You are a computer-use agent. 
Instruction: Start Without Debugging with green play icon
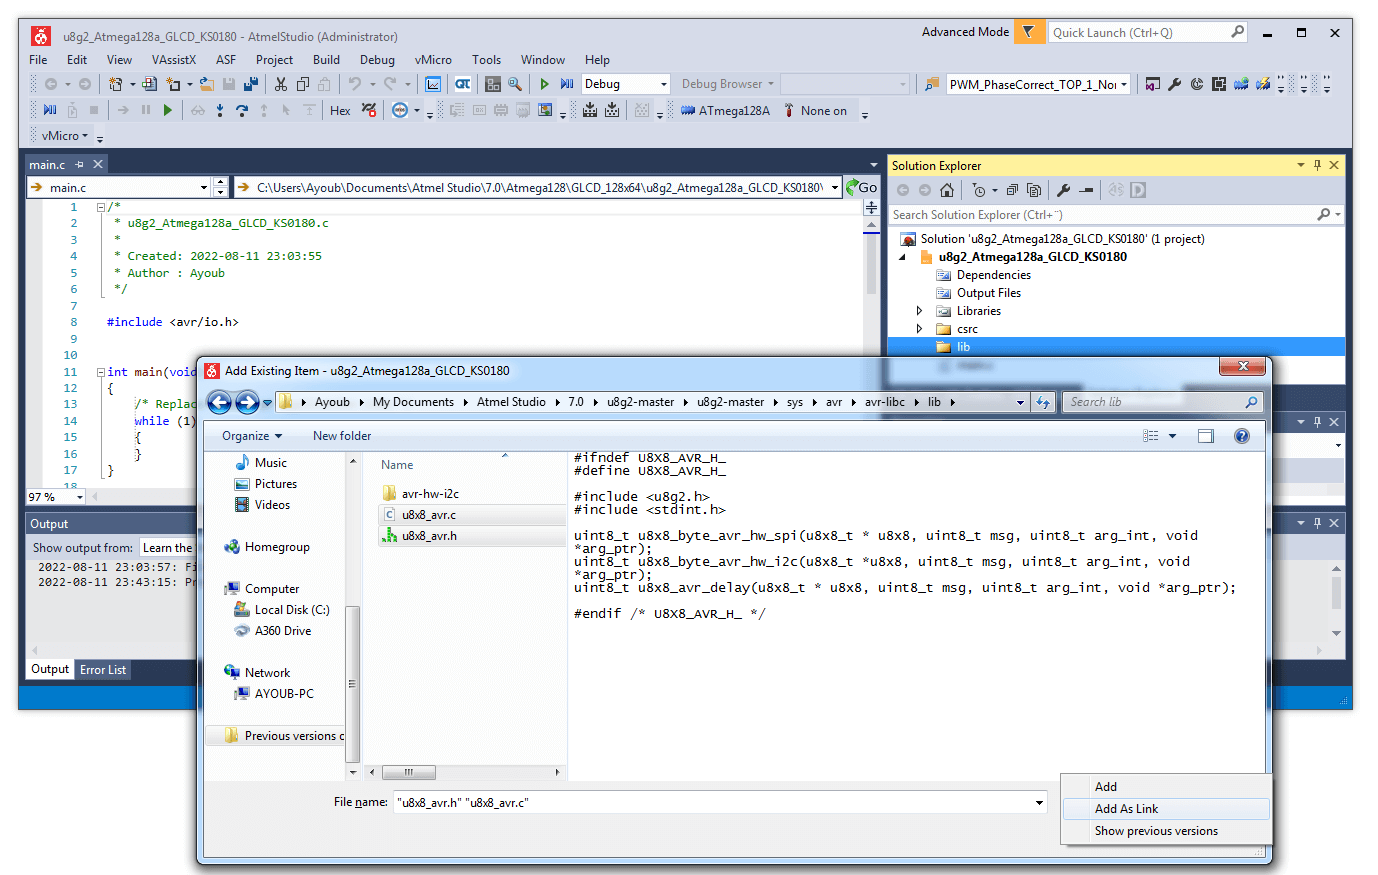coord(544,84)
